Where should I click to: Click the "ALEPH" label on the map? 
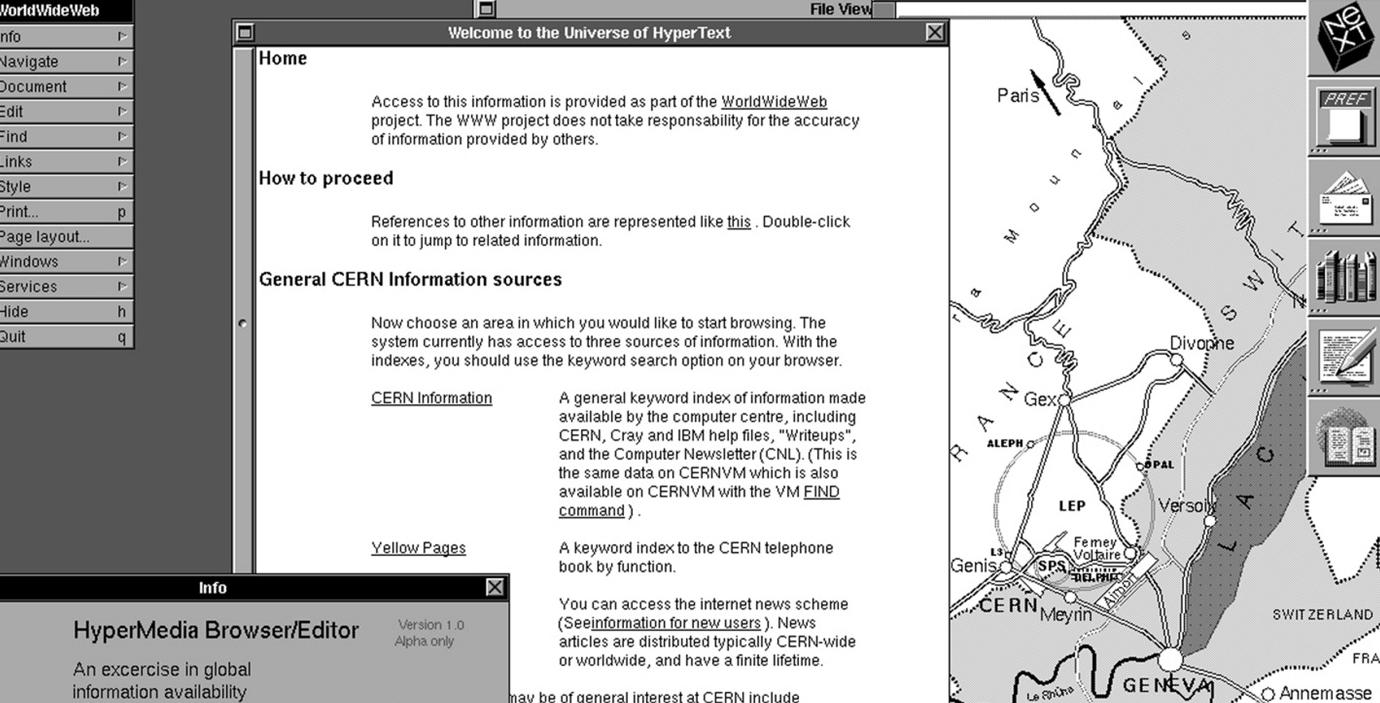(1005, 443)
